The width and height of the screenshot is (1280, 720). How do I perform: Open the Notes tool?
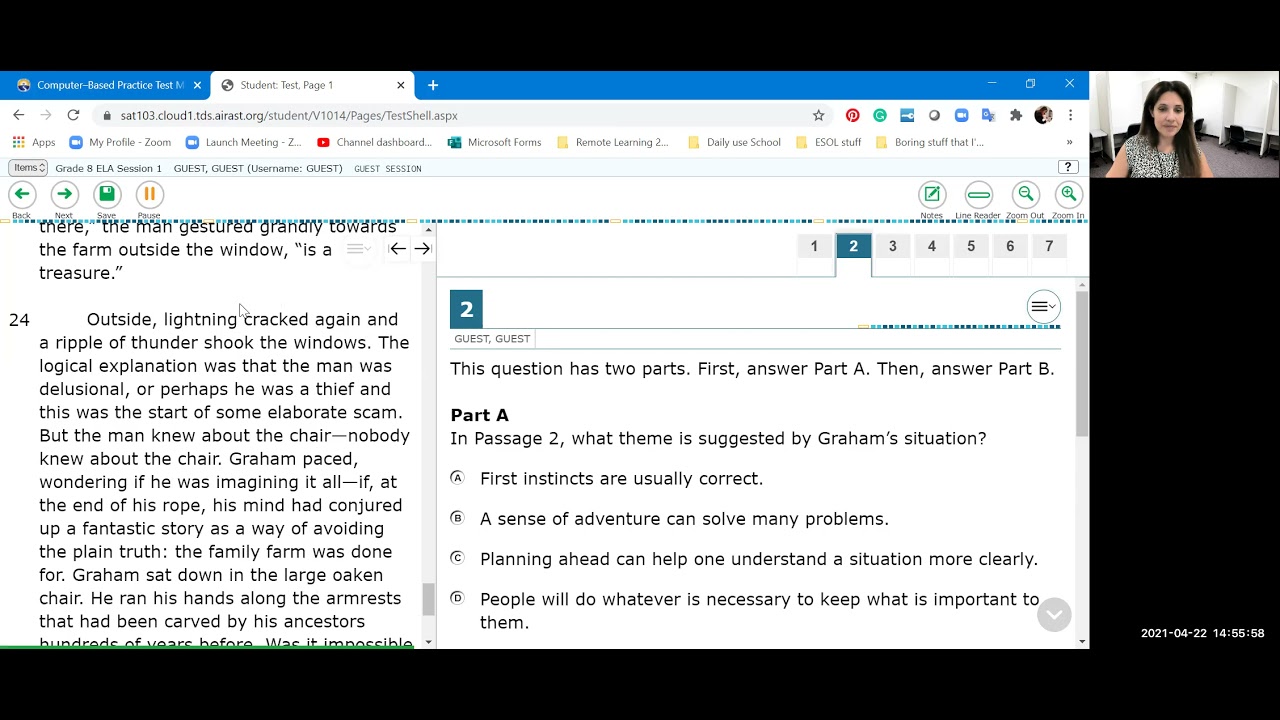pos(932,195)
